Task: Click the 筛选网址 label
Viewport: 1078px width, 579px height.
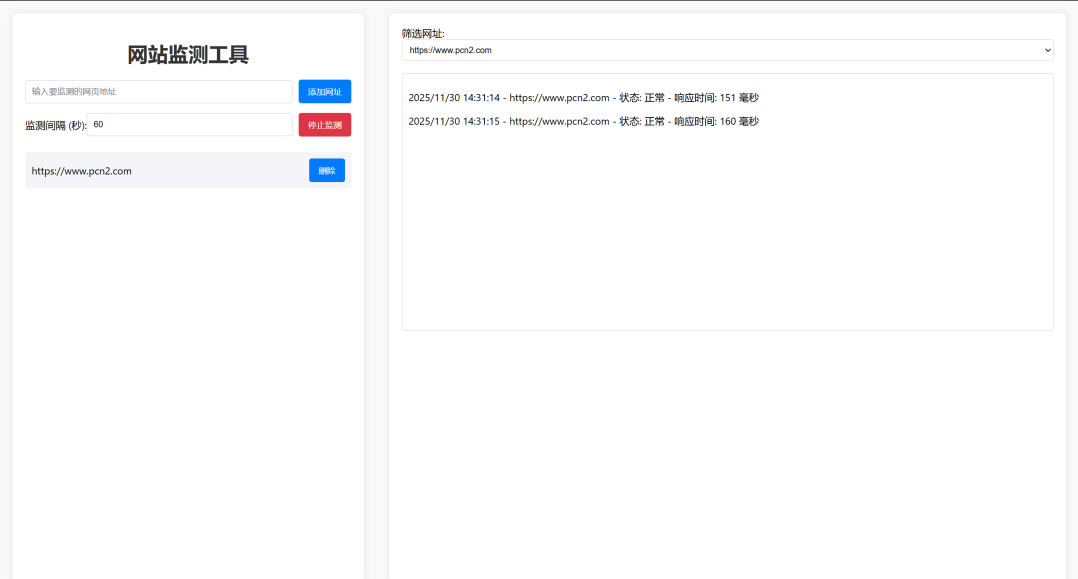Action: point(429,33)
